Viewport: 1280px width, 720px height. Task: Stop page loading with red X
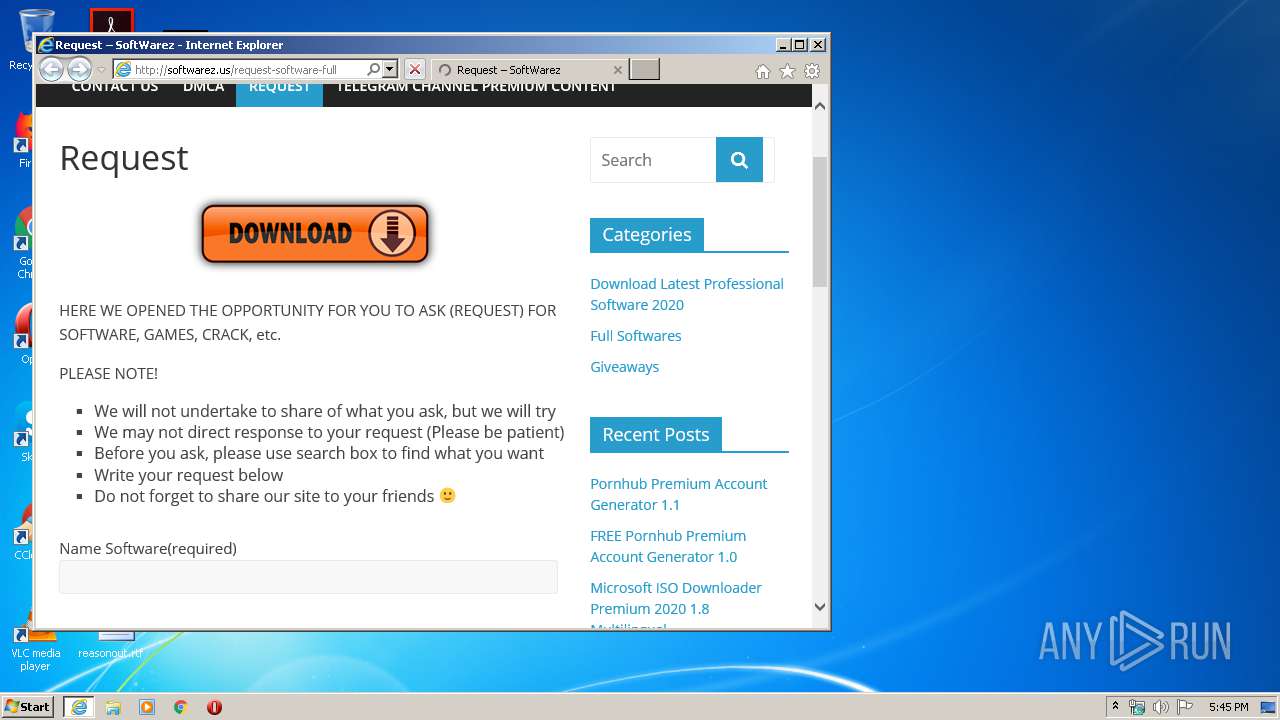[x=415, y=70]
